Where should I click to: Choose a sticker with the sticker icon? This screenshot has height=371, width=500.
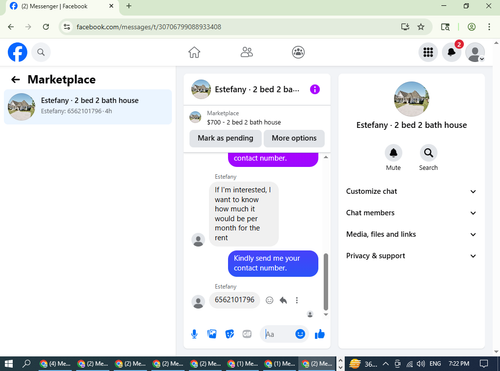[x=229, y=334]
